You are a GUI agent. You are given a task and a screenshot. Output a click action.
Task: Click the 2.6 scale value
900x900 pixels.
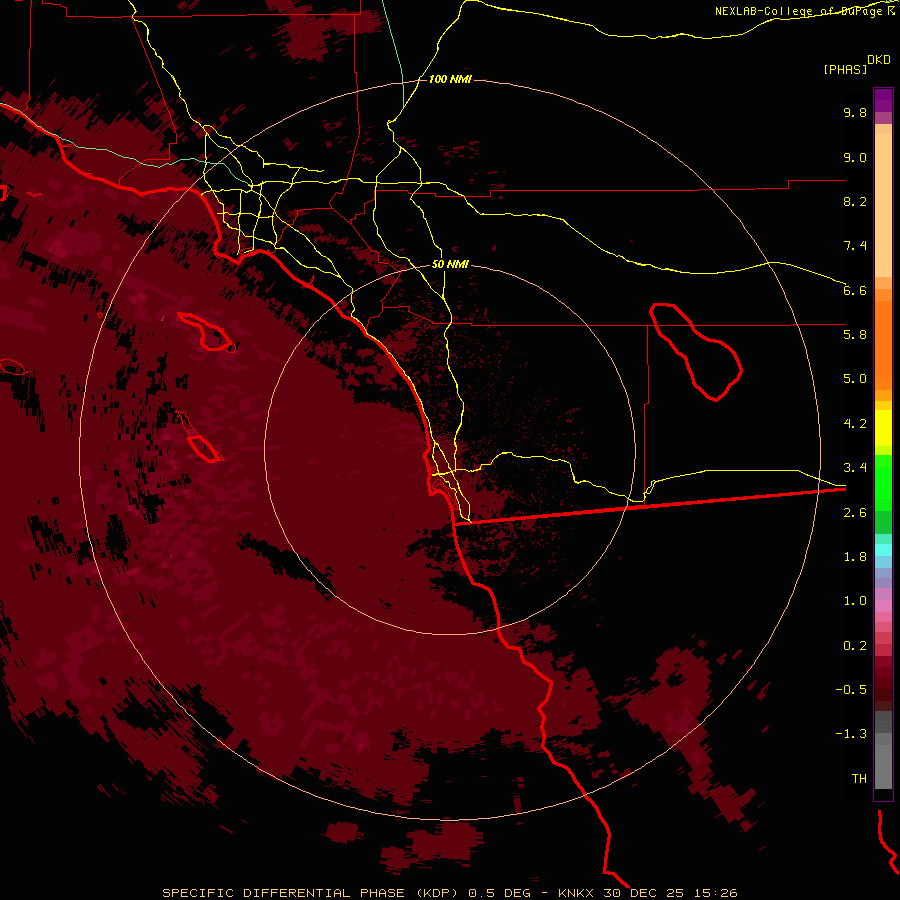(855, 513)
